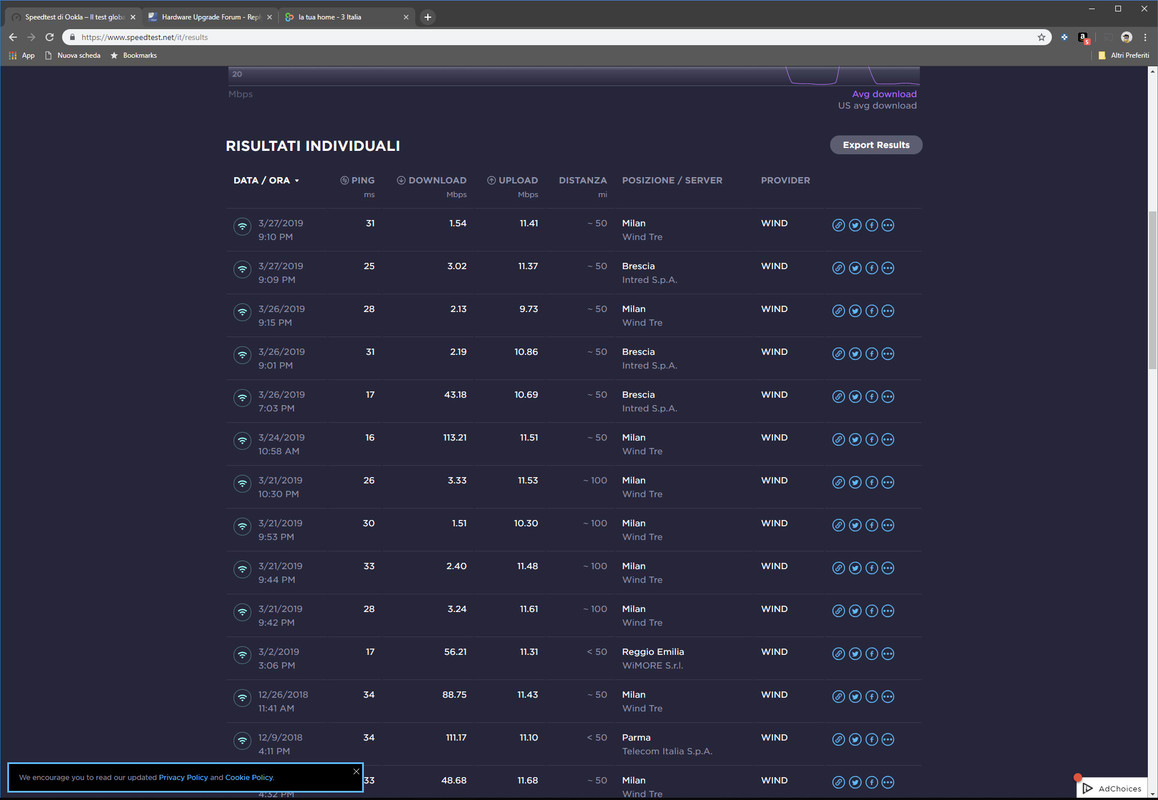Open Chrome menu with three dots
1158x800 pixels.
tap(1145, 37)
